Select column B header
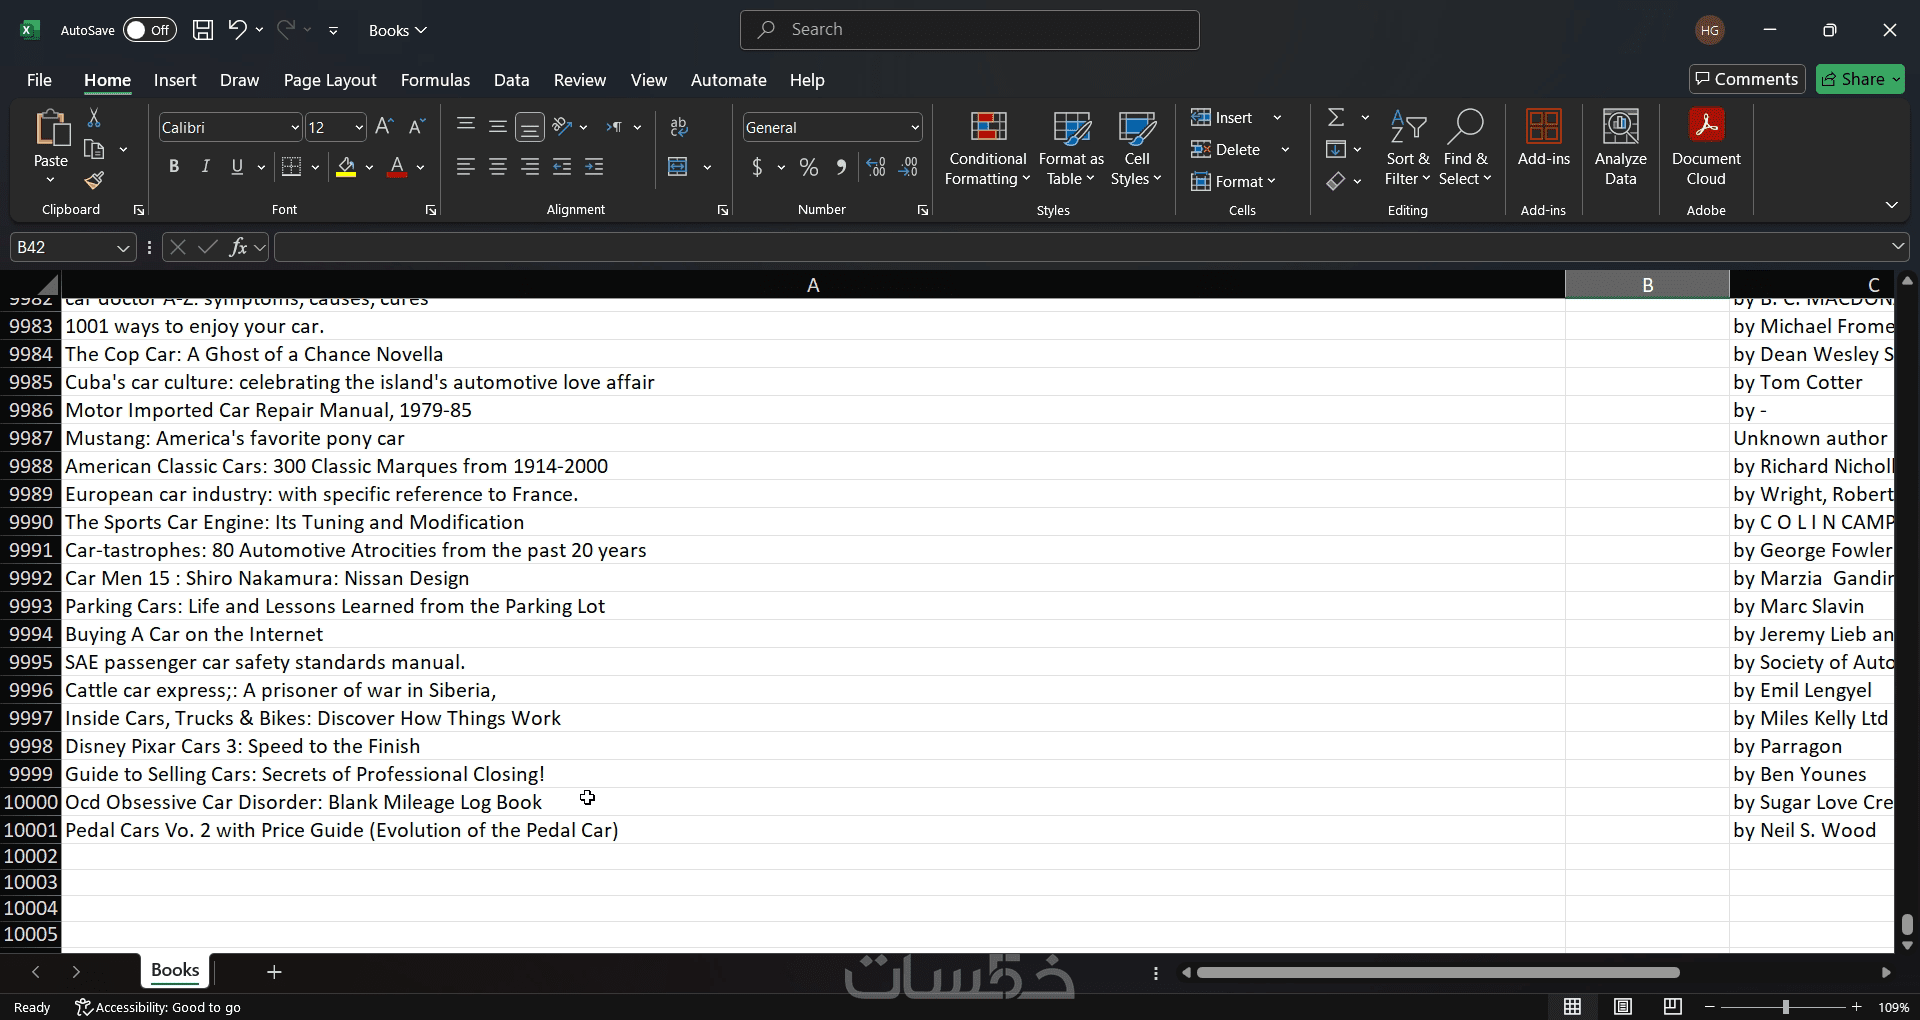 [x=1647, y=285]
